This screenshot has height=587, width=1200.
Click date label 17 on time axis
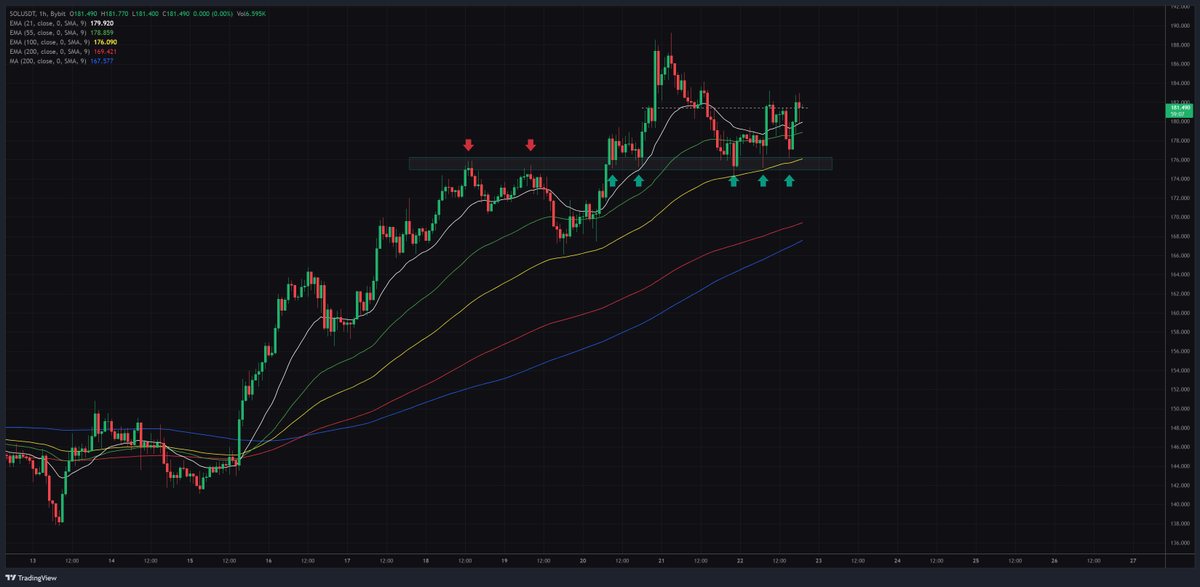coord(346,560)
